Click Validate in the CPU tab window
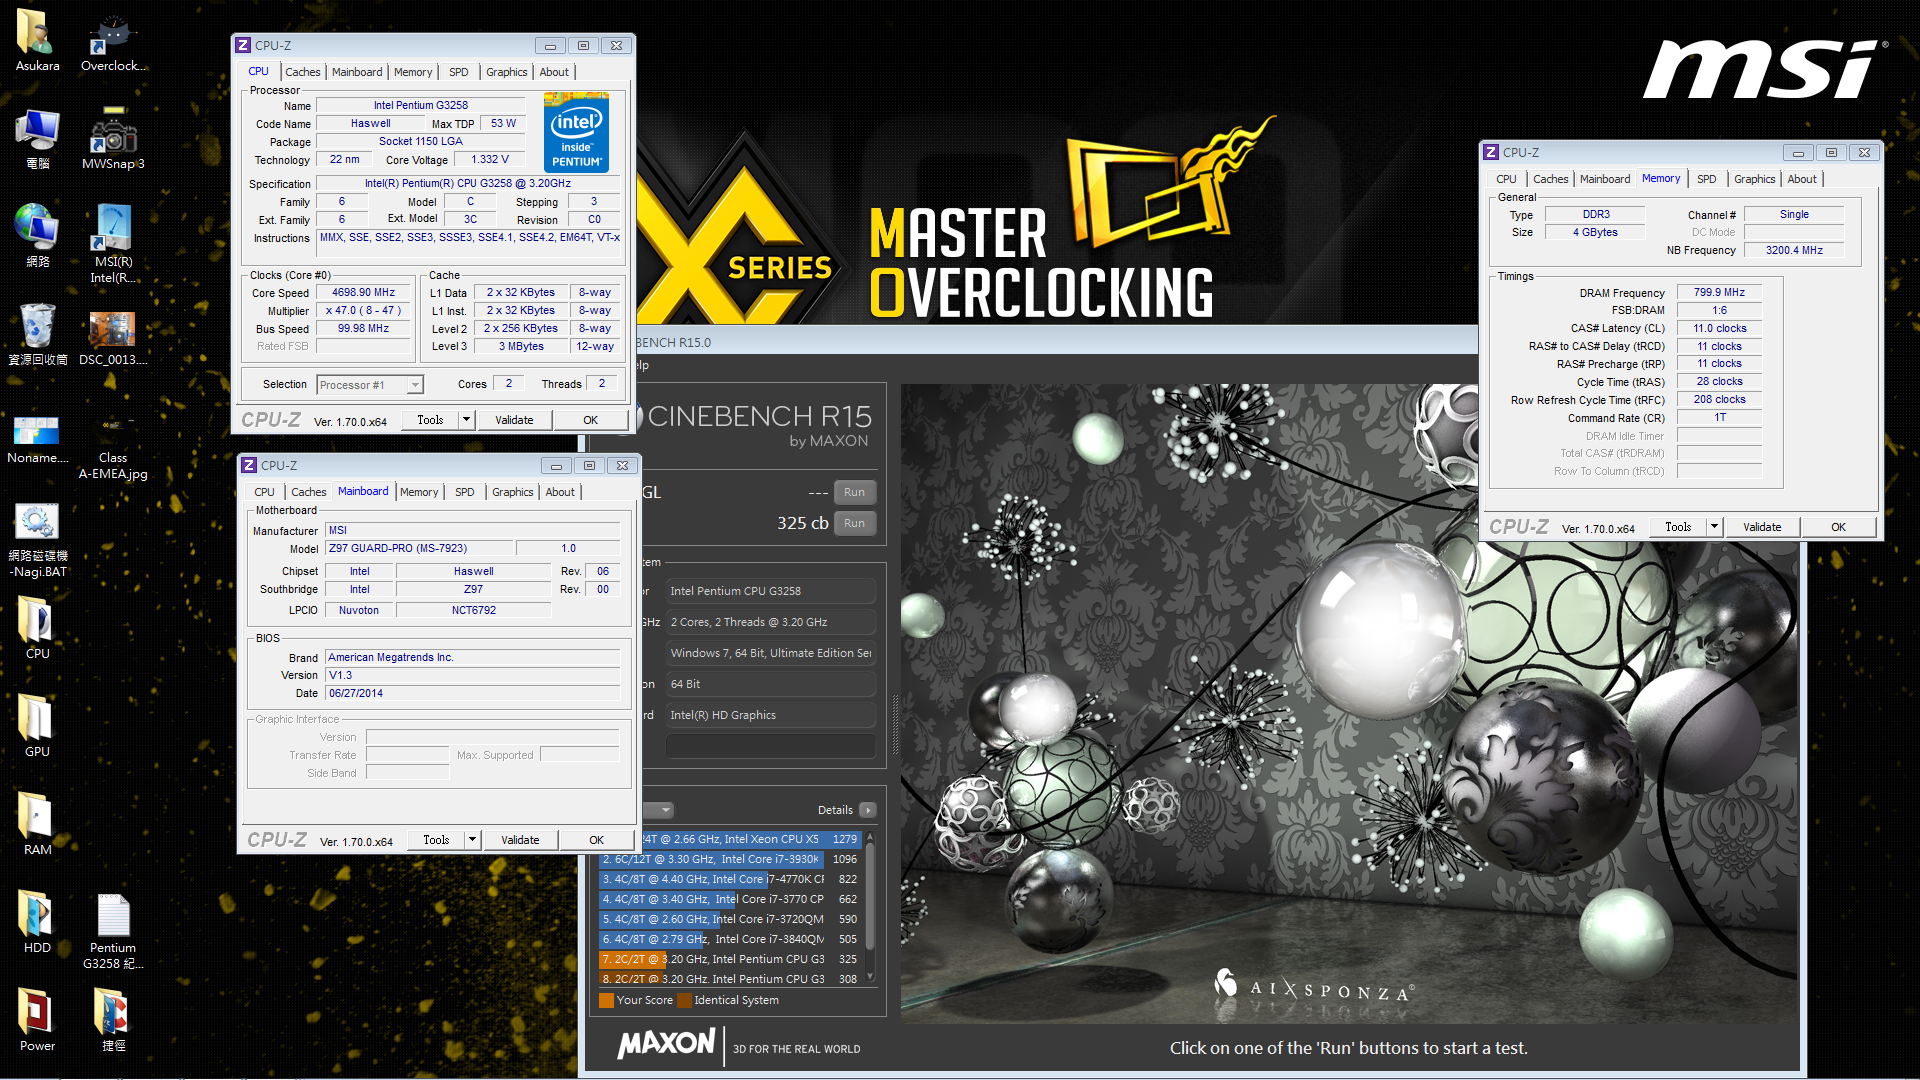Screen dimensions: 1920x1080 pyautogui.click(x=514, y=420)
